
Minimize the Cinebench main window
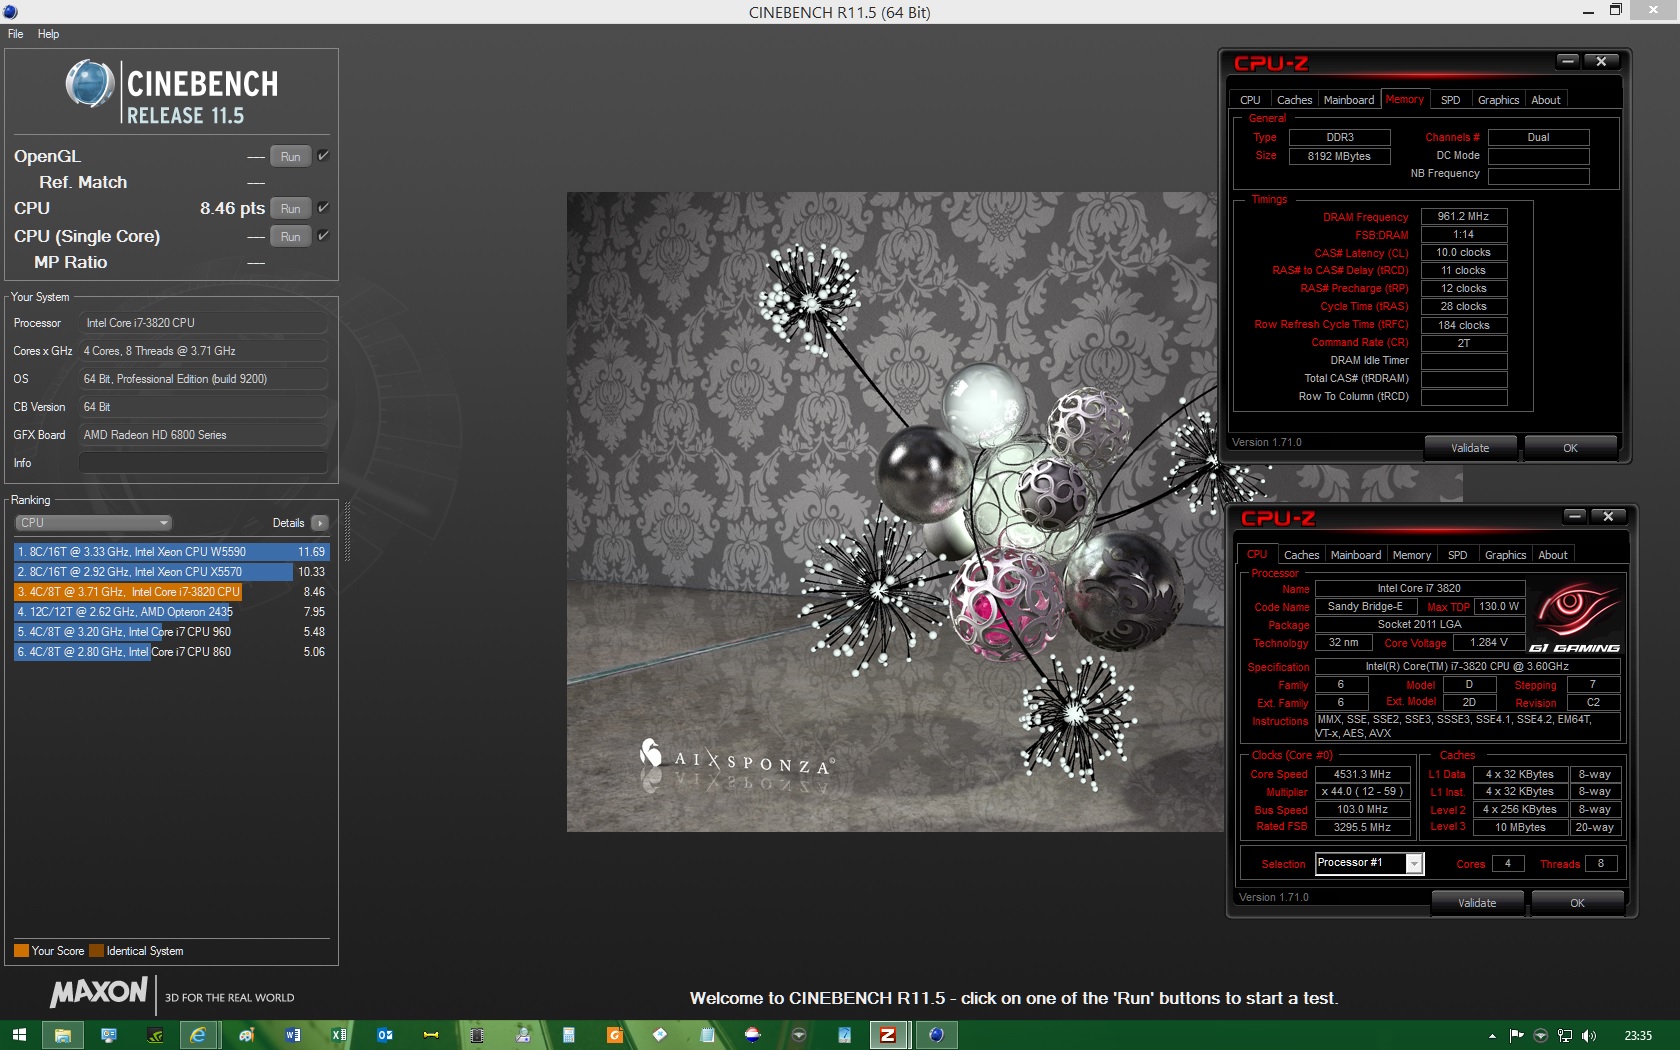[1588, 11]
